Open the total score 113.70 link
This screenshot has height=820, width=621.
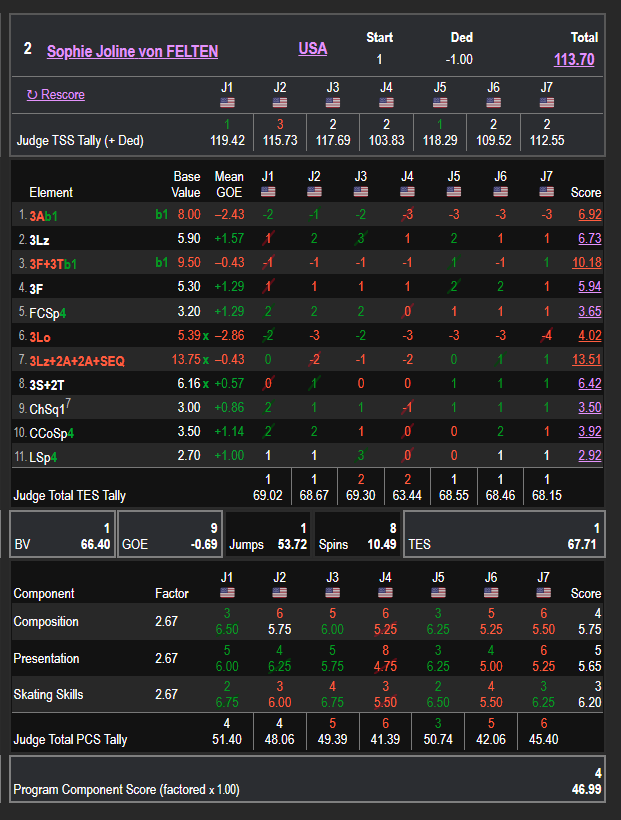(574, 60)
